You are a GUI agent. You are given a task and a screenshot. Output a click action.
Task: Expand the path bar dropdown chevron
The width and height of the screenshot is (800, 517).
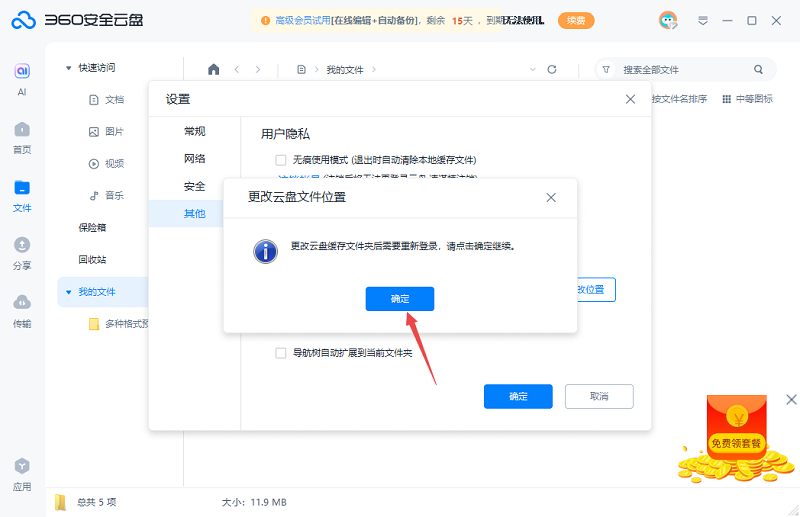[533, 69]
